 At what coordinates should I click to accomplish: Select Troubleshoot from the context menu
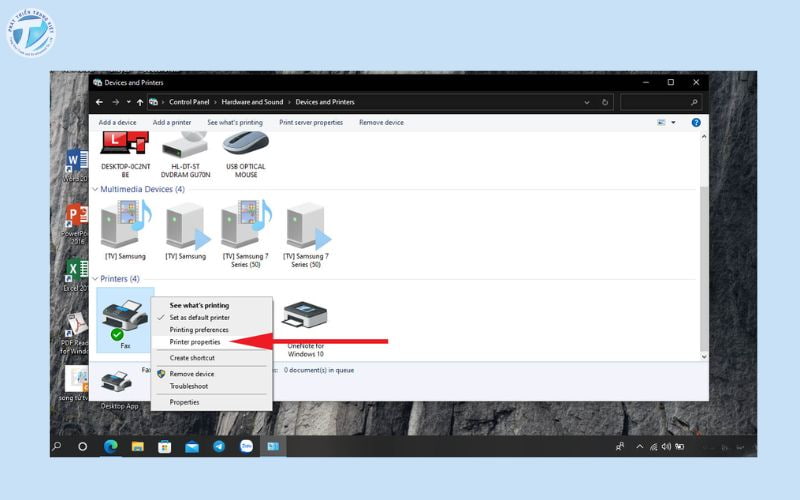189,386
